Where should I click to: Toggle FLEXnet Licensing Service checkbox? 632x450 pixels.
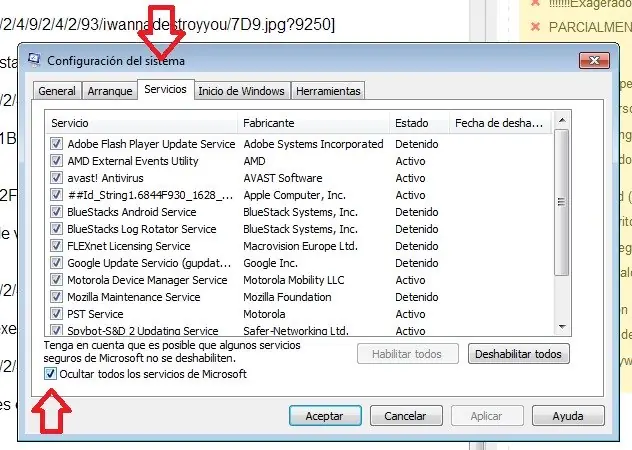(x=56, y=246)
